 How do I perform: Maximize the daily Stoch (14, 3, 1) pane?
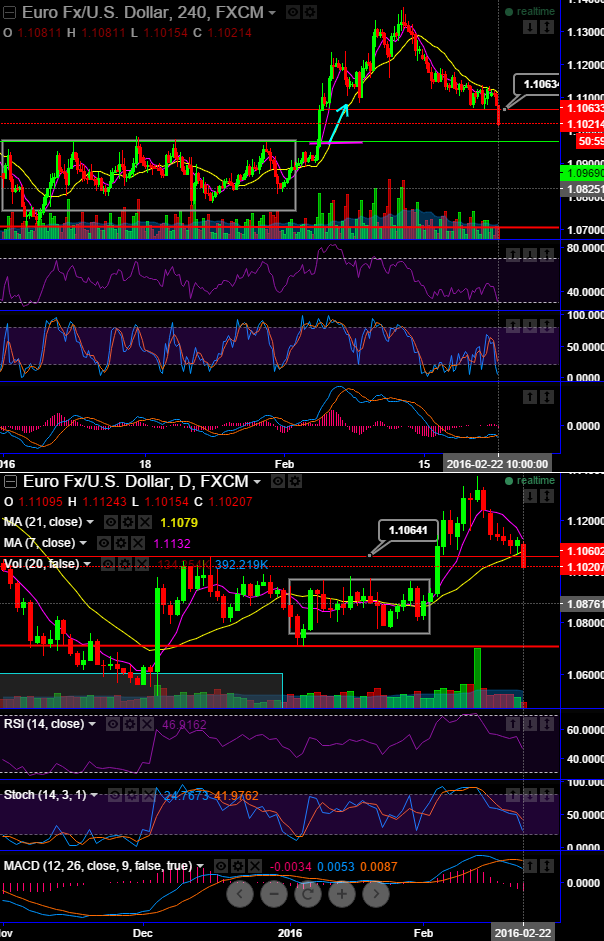pos(546,795)
